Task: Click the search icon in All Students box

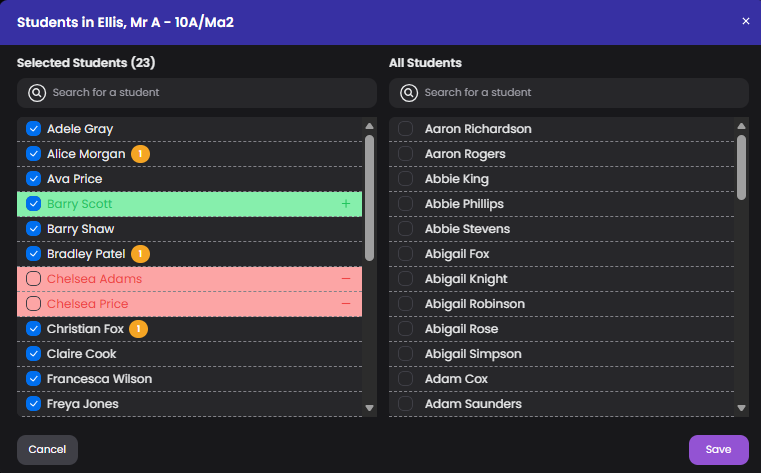Action: (409, 93)
